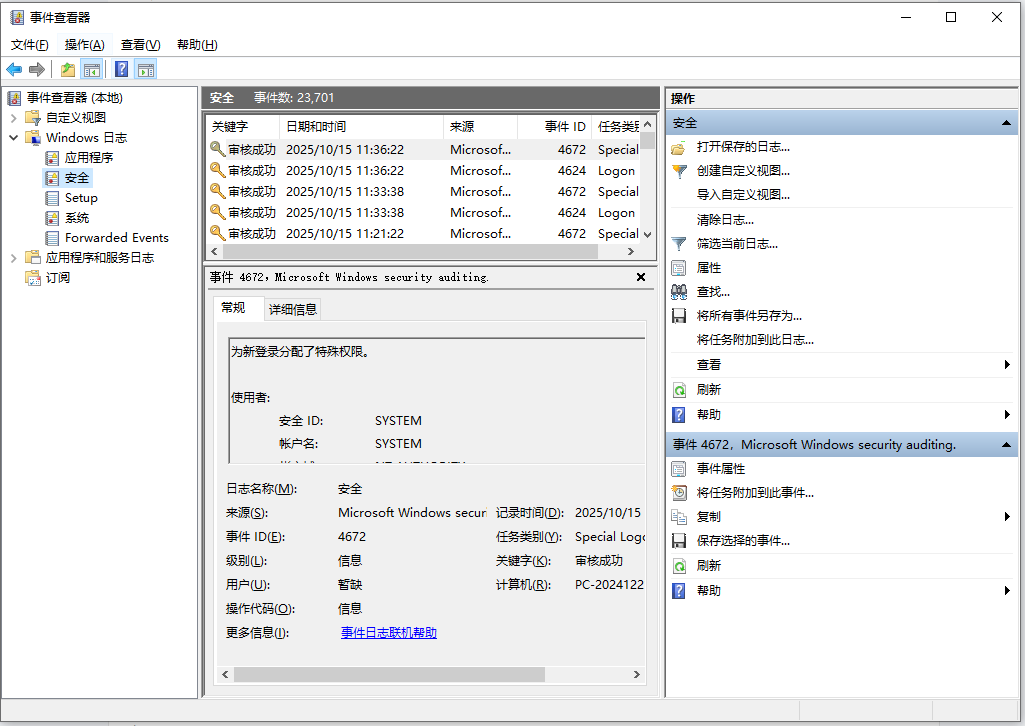Expand 帮助 submenu under 安全 section
Viewport: 1025px width, 726px height.
click(1007, 414)
